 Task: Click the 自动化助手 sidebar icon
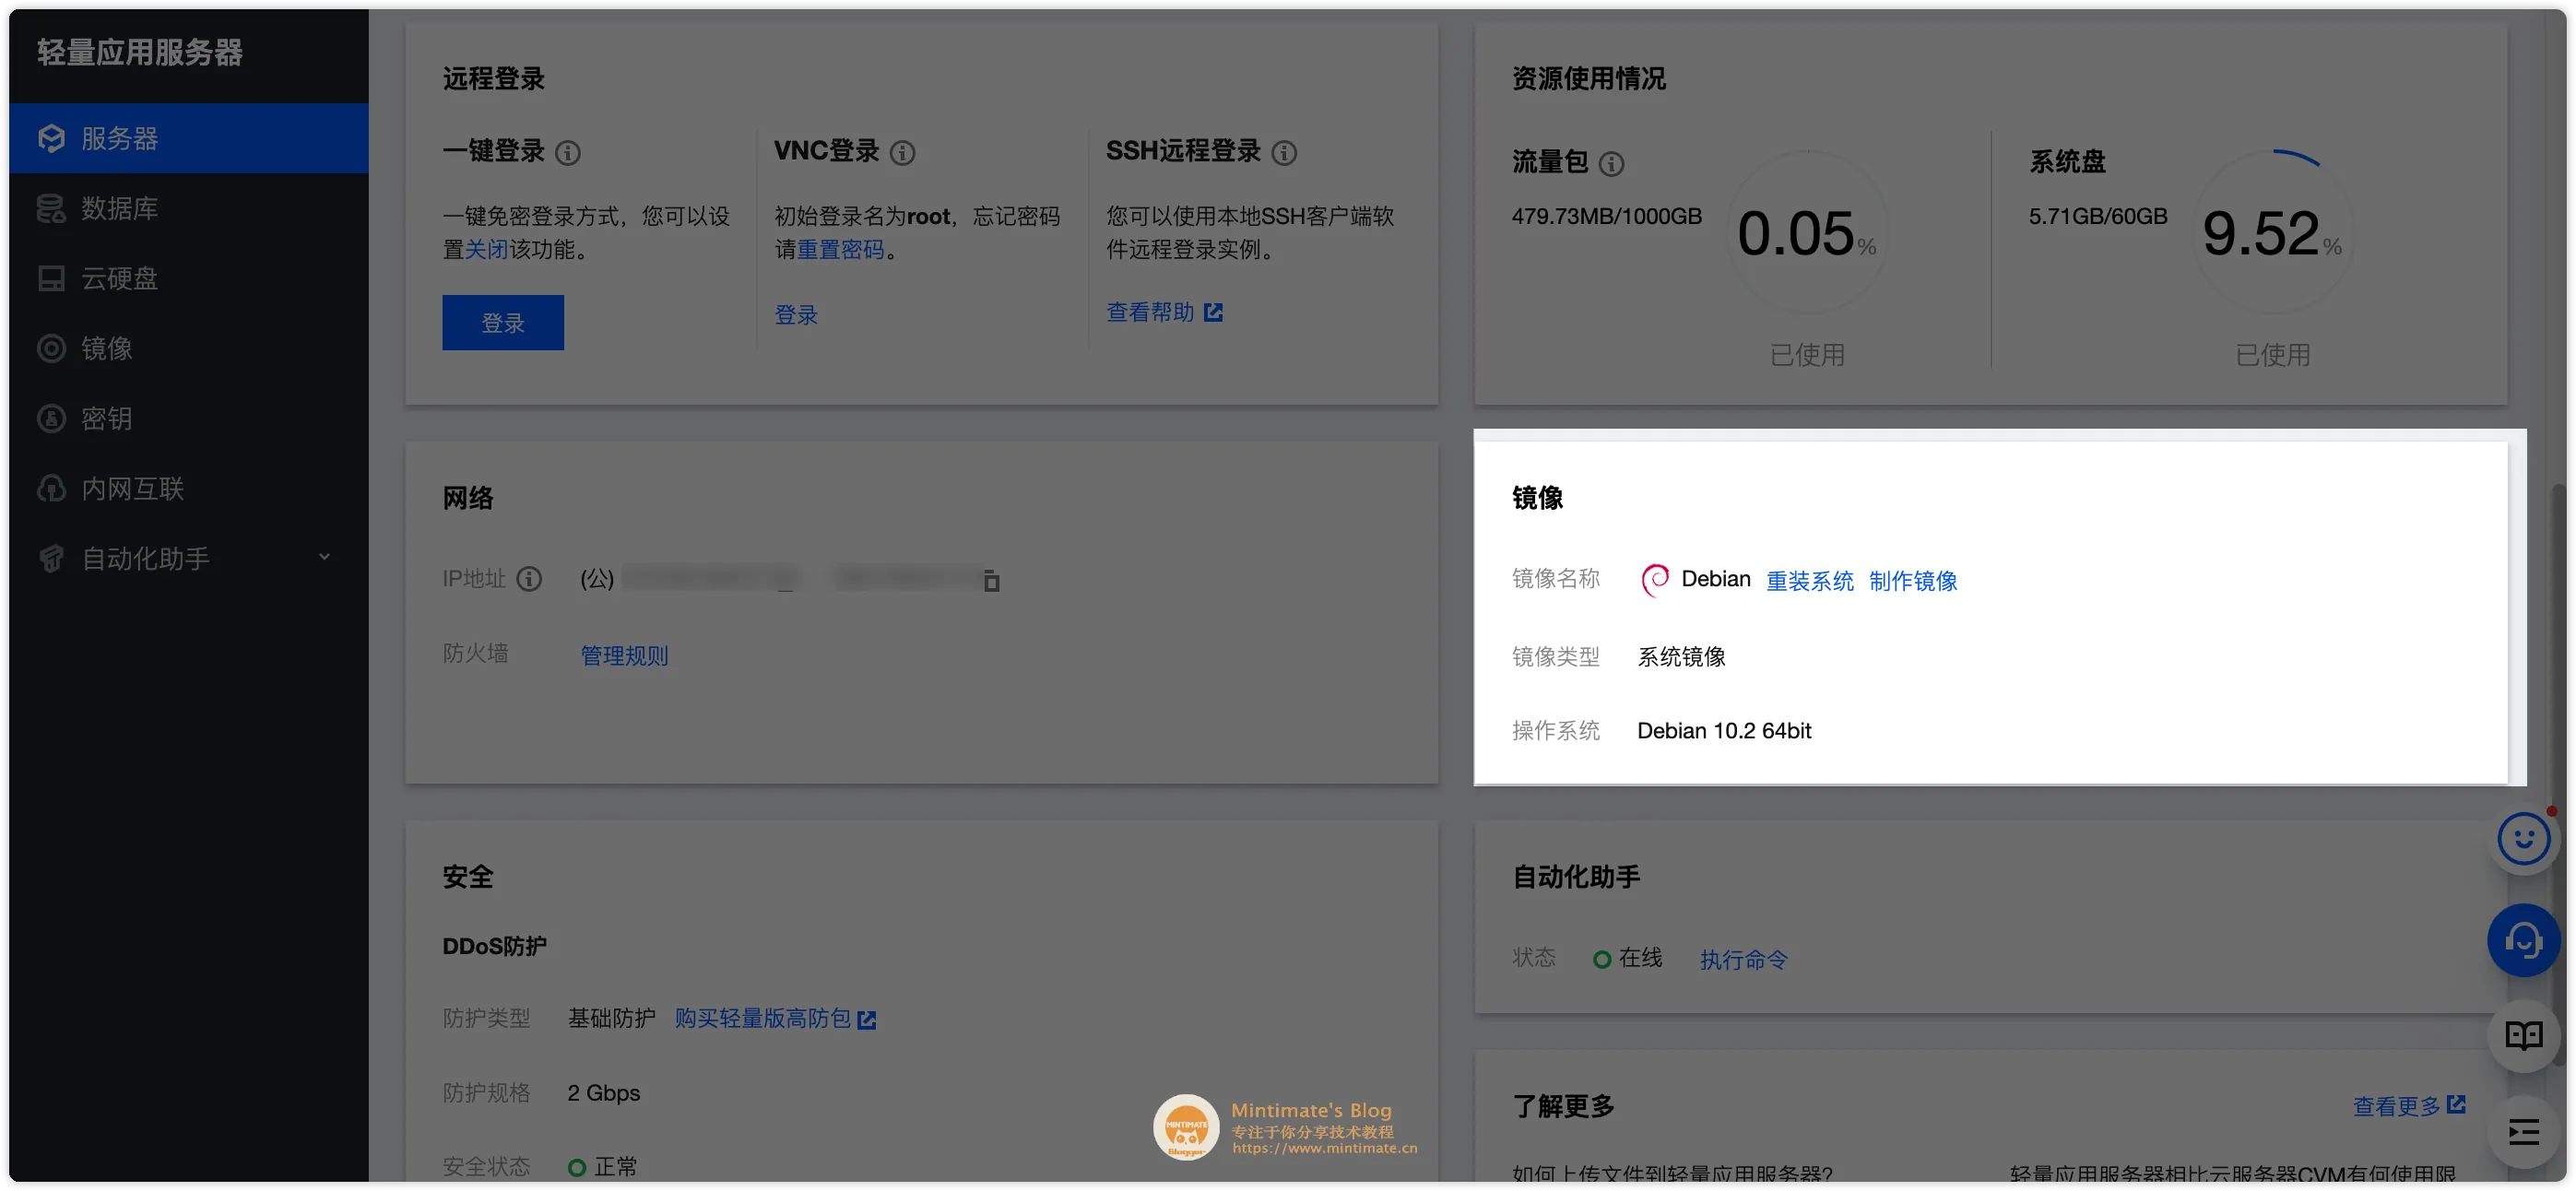tap(51, 558)
